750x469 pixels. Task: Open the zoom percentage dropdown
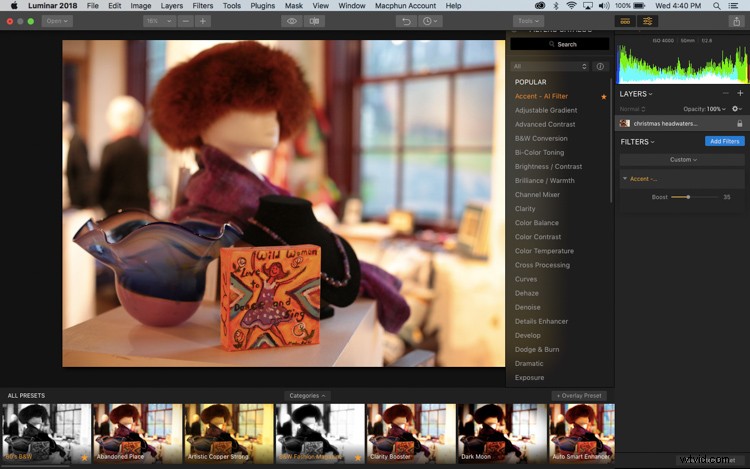pos(159,21)
